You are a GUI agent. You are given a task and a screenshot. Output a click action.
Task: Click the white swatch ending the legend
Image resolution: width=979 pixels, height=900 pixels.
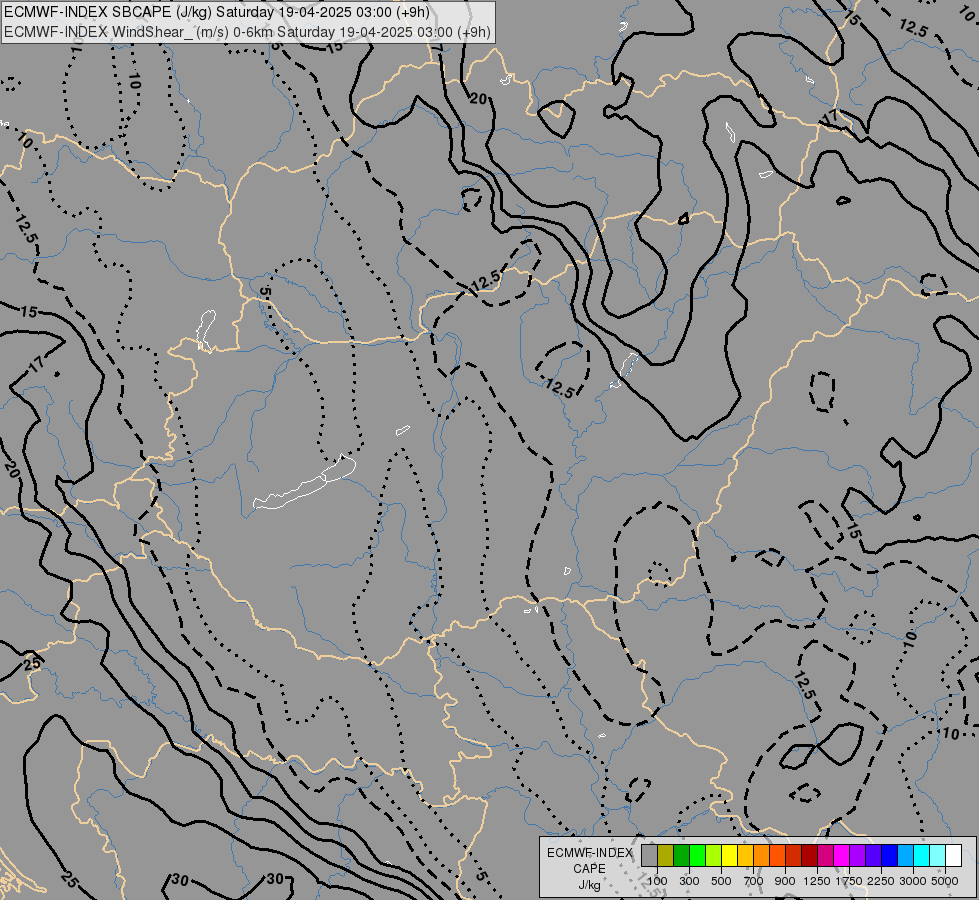pos(954,856)
